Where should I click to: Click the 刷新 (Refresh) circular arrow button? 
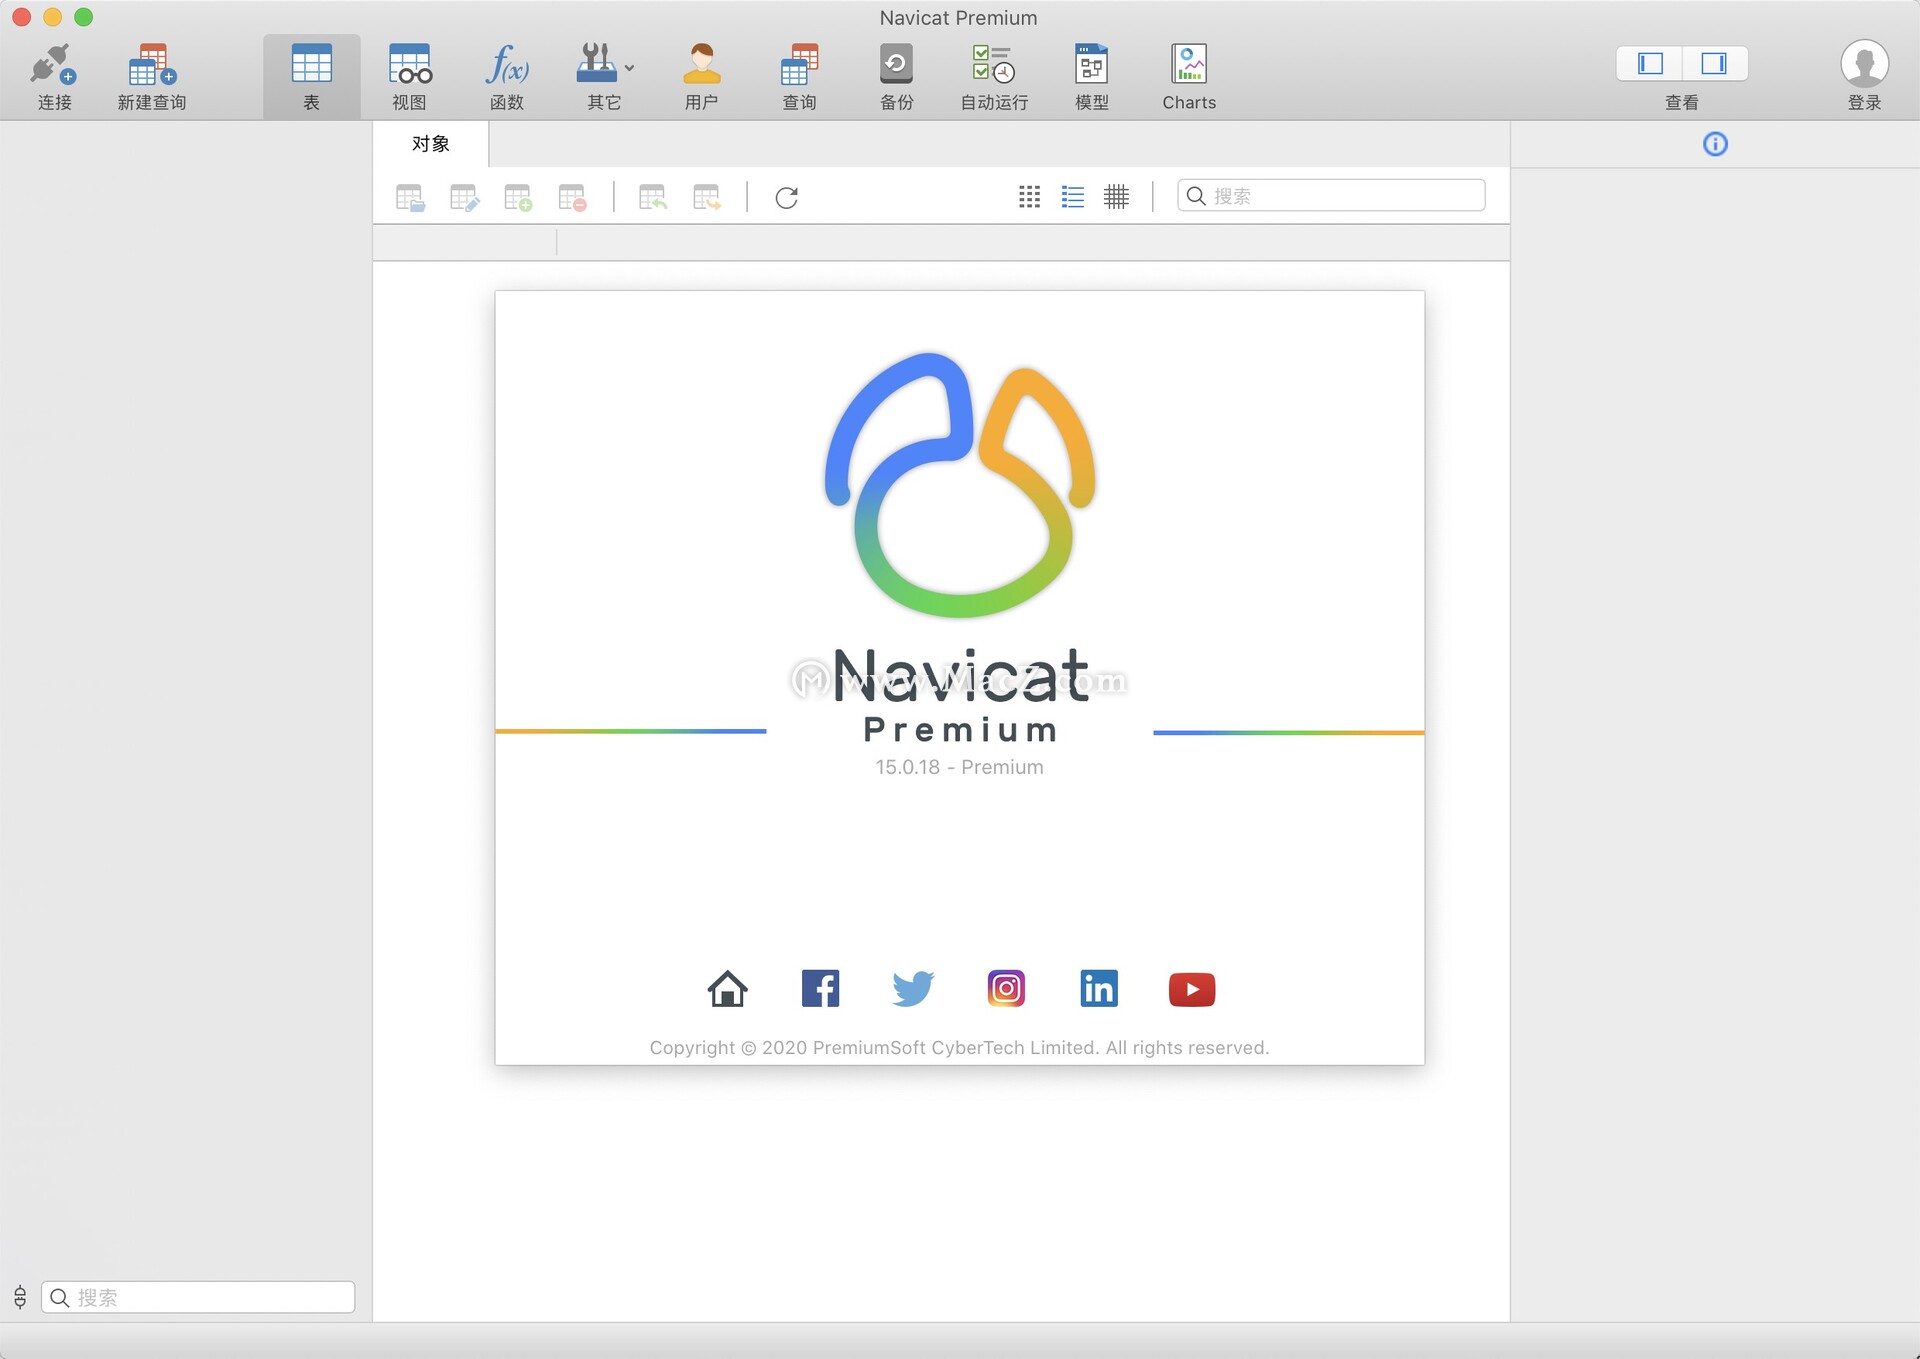(785, 197)
